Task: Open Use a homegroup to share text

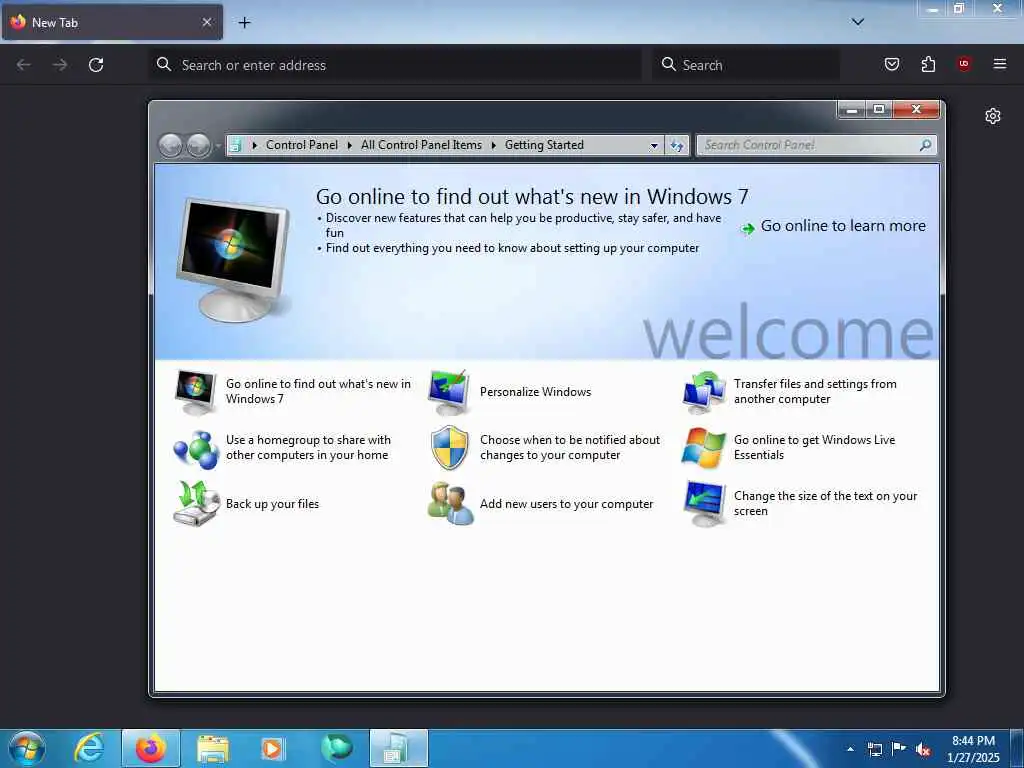Action: [308, 447]
